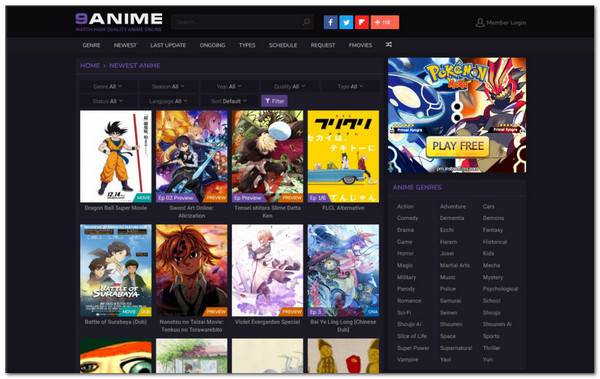Select the Mecha genre
This screenshot has width=600, height=379.
(491, 265)
